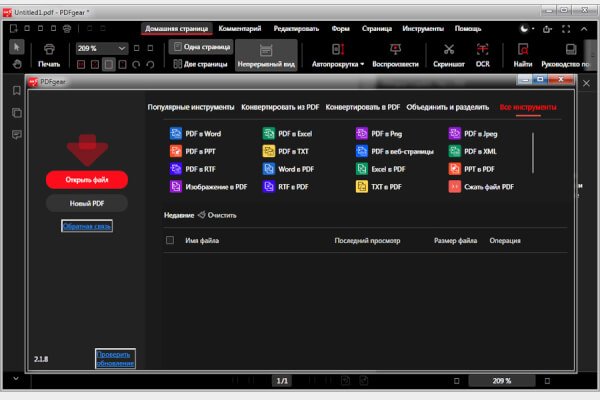This screenshot has width=600, height=400.
Task: Switch to Объединить и разделить tab
Action: pyautogui.click(x=448, y=107)
